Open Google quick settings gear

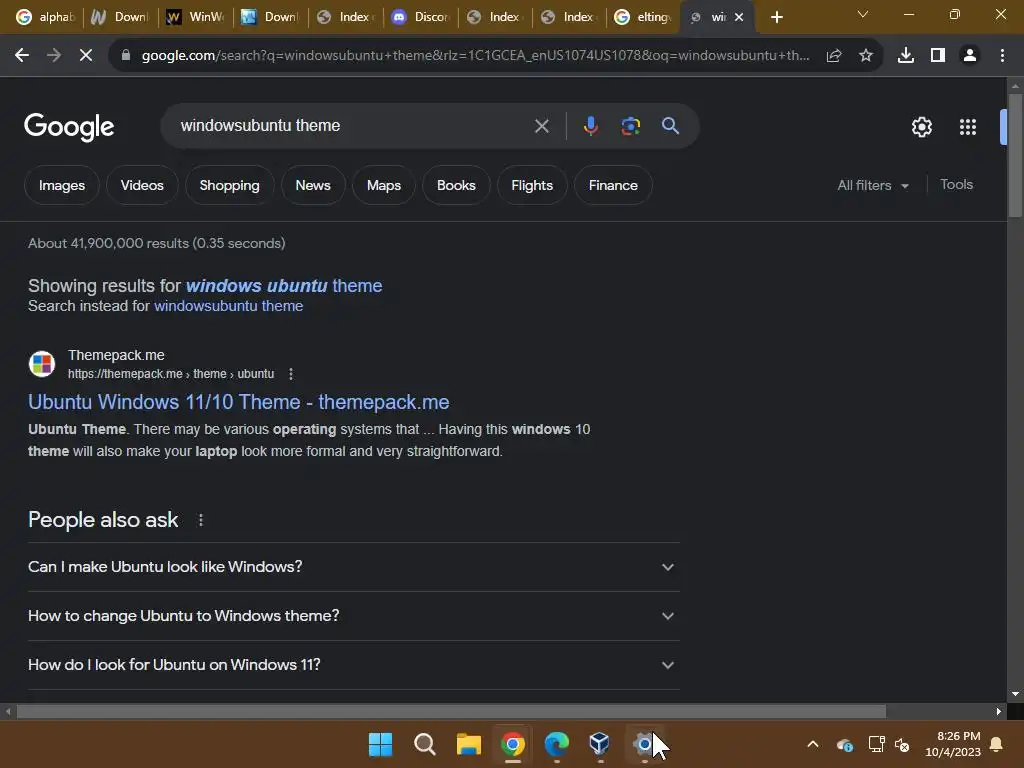[921, 127]
